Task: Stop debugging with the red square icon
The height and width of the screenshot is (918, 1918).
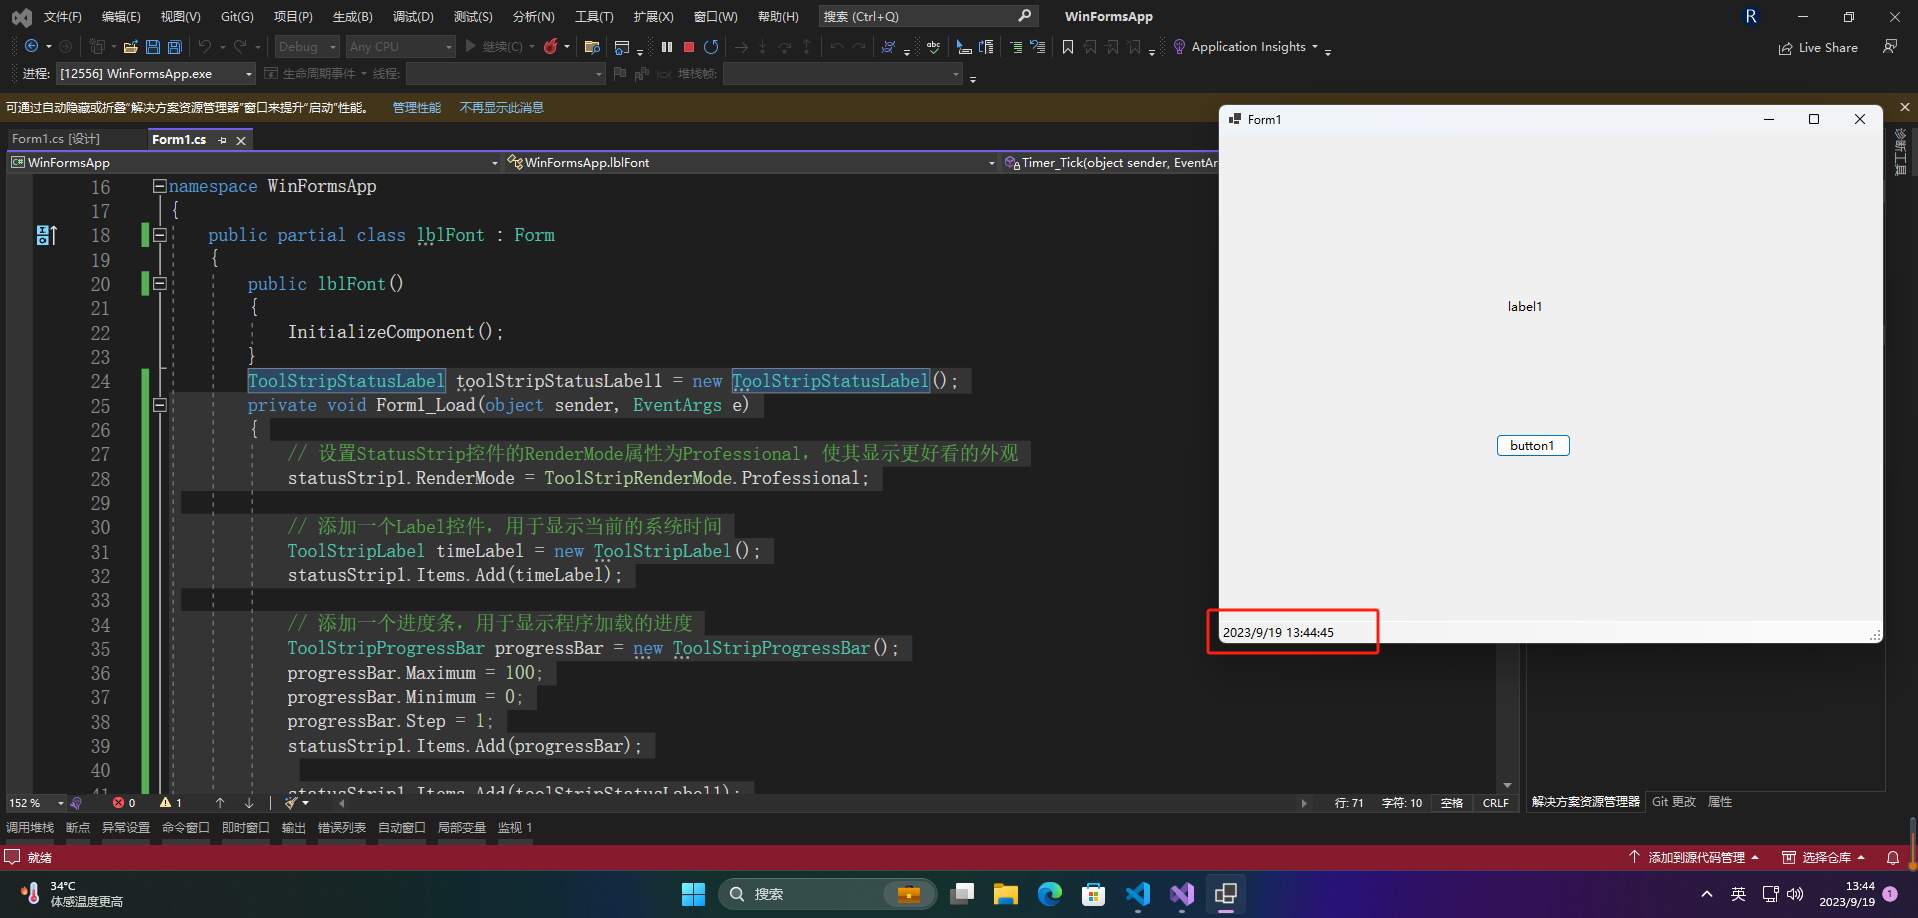Action: coord(689,47)
